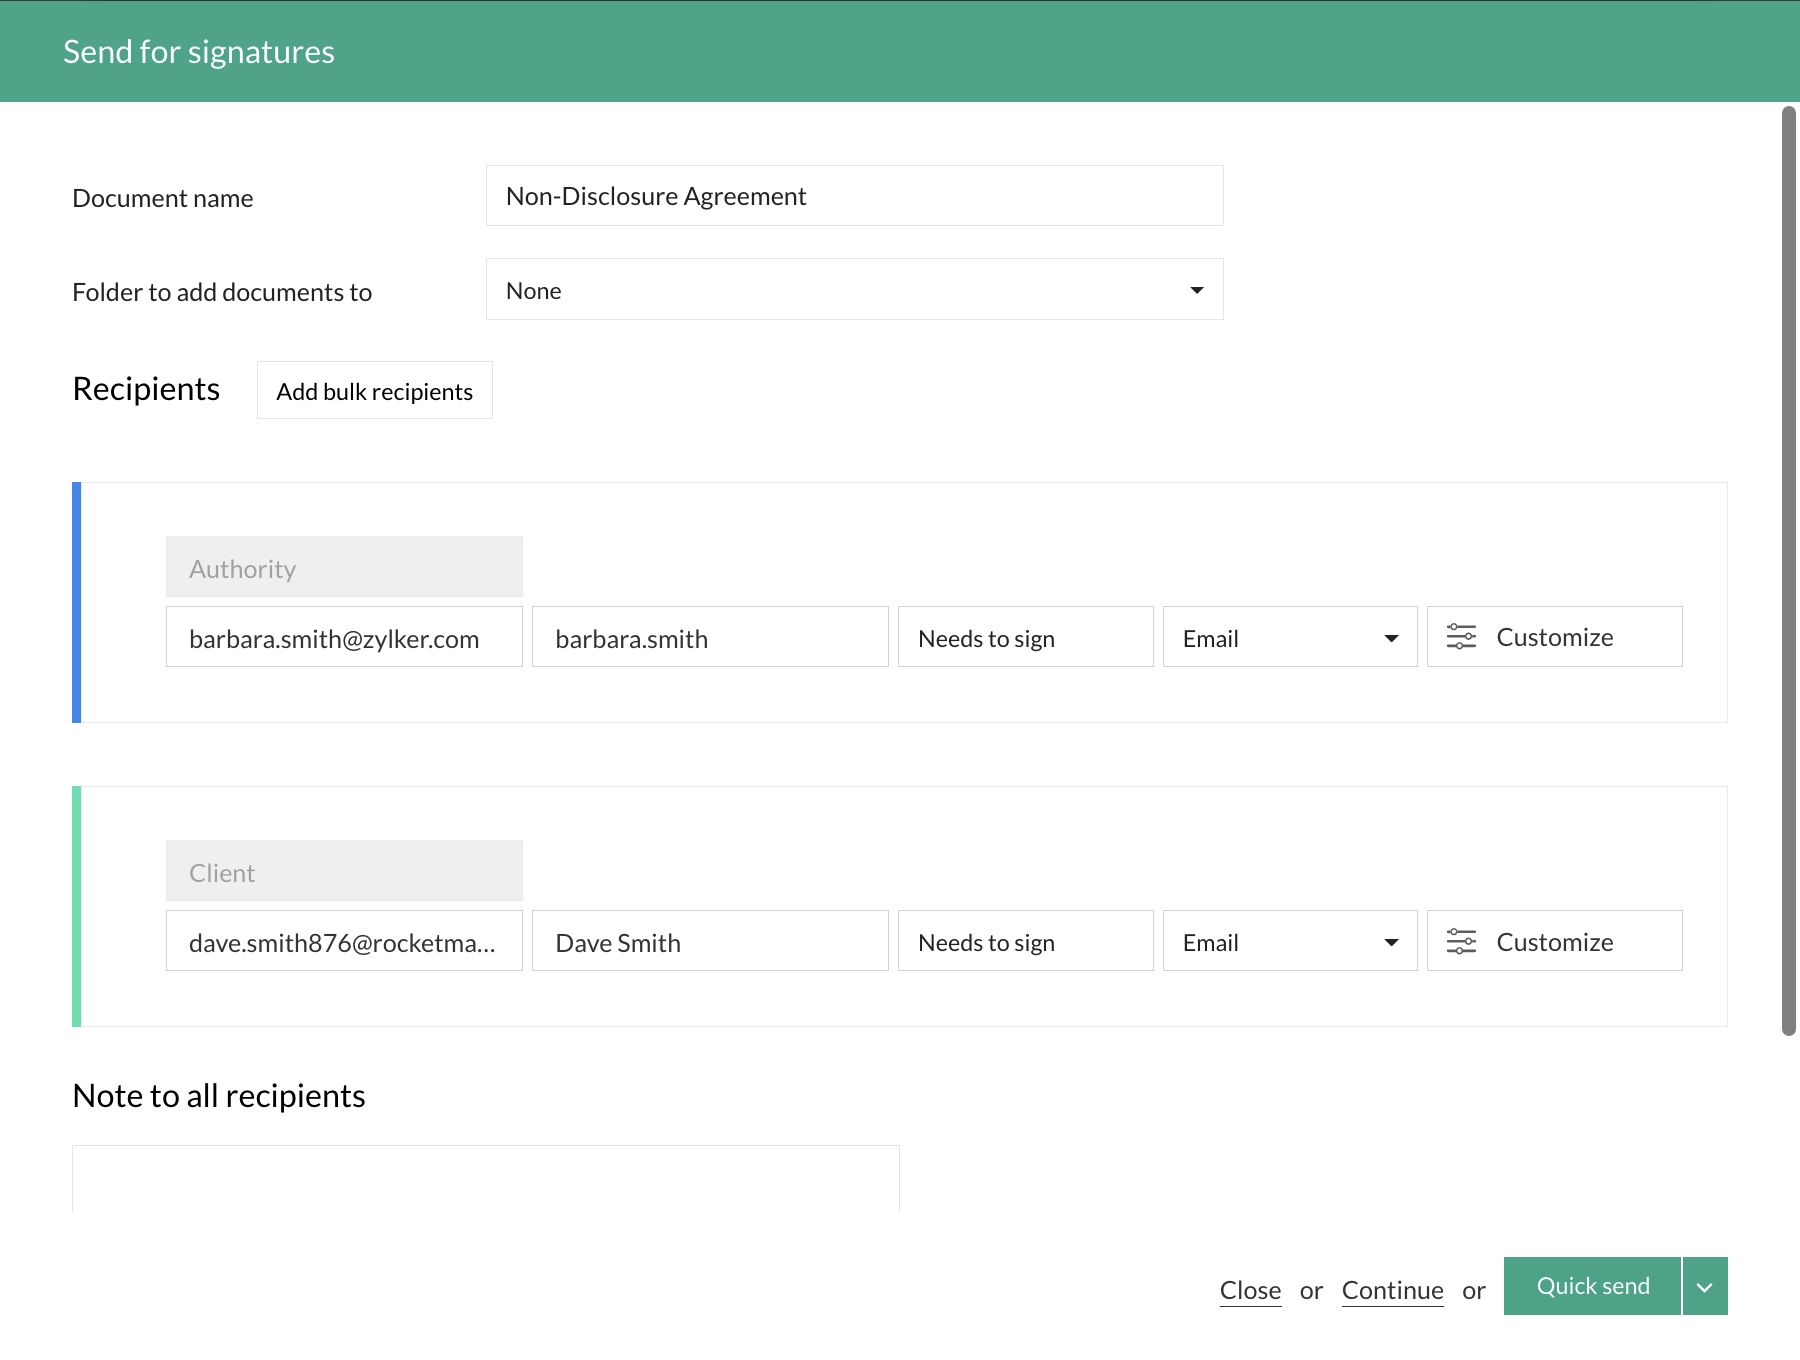This screenshot has width=1800, height=1360.
Task: Select the barbara.smith name field
Action: click(x=710, y=638)
